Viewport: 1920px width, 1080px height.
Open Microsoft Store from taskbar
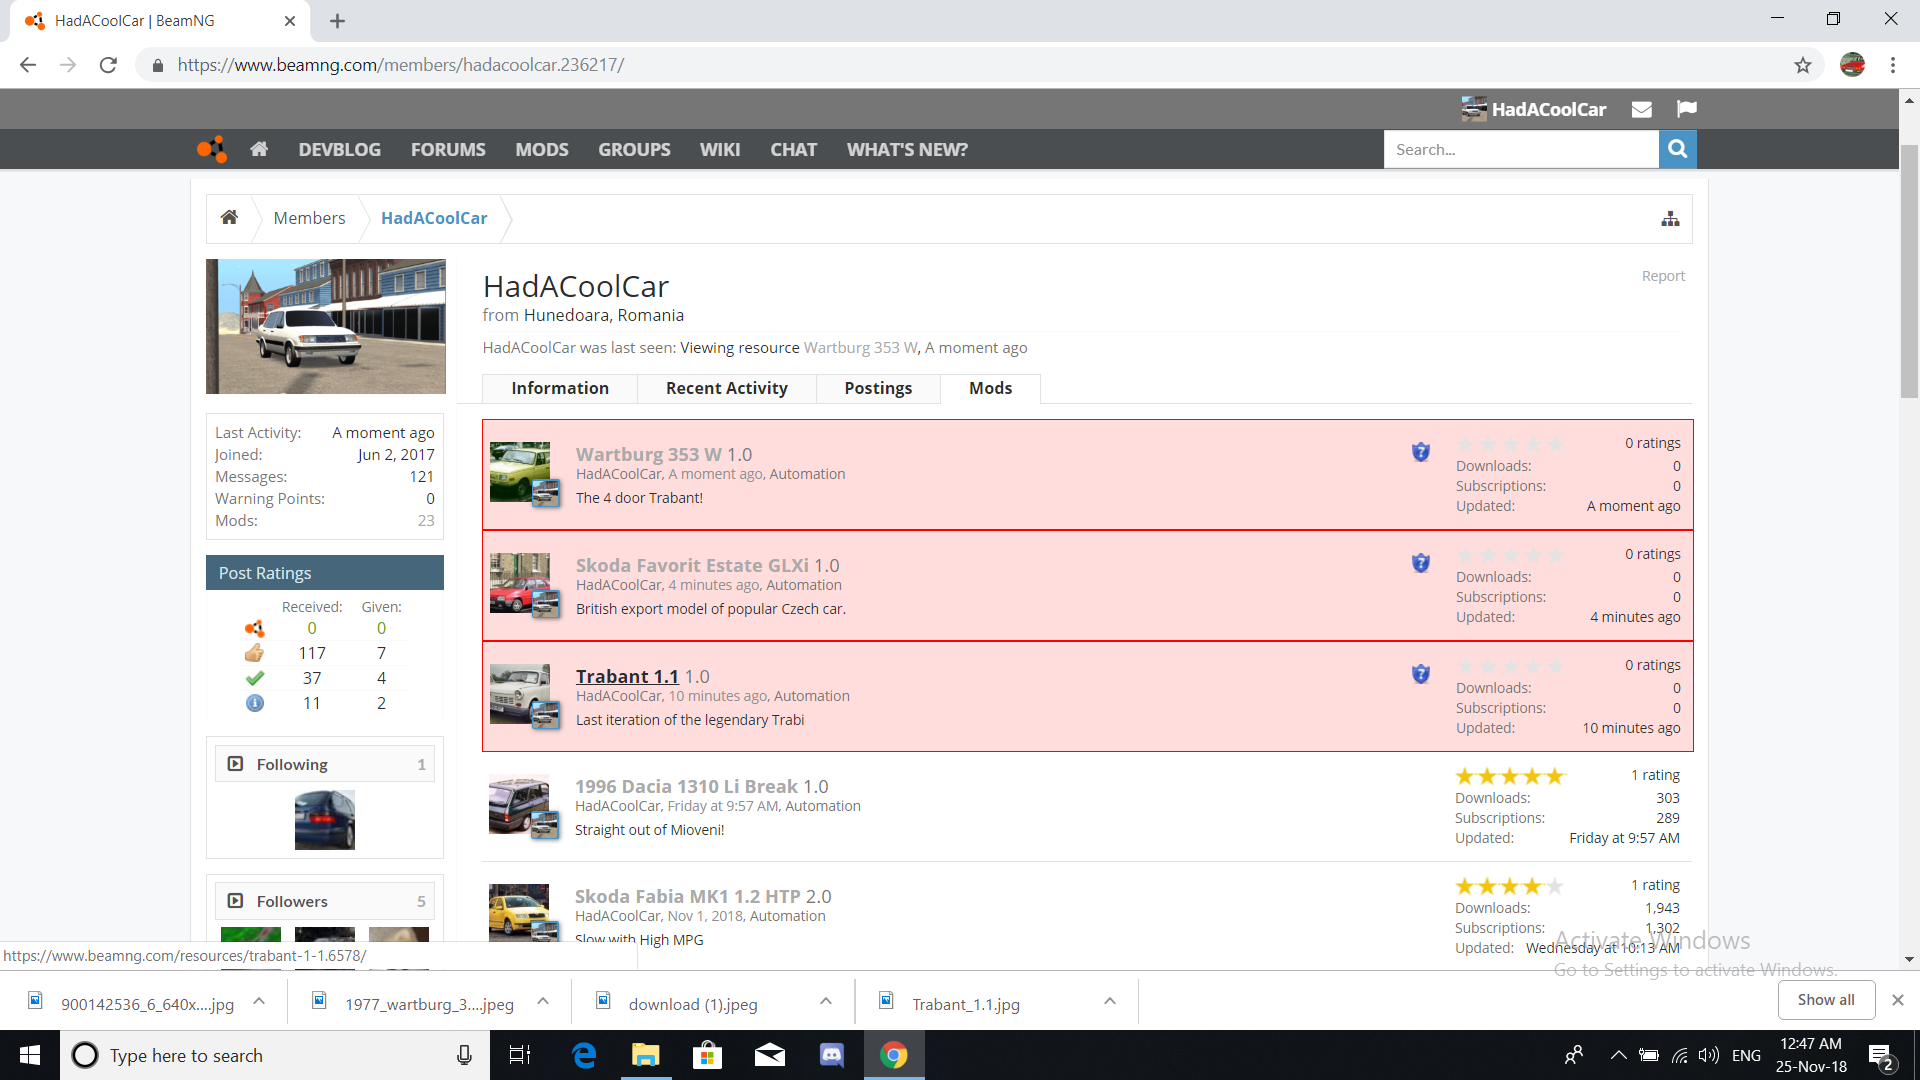708,1055
